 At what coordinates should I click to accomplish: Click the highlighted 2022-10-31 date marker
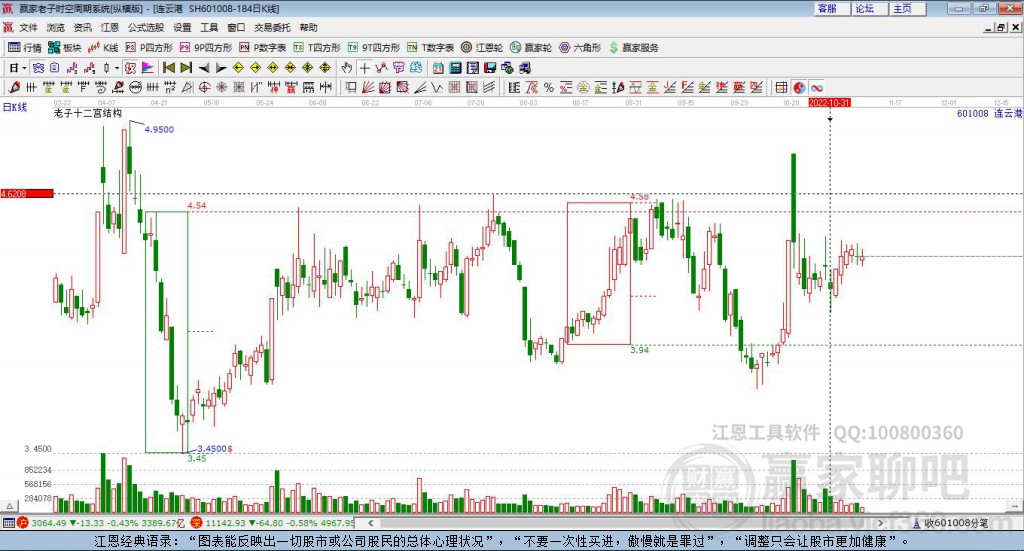[x=829, y=103]
